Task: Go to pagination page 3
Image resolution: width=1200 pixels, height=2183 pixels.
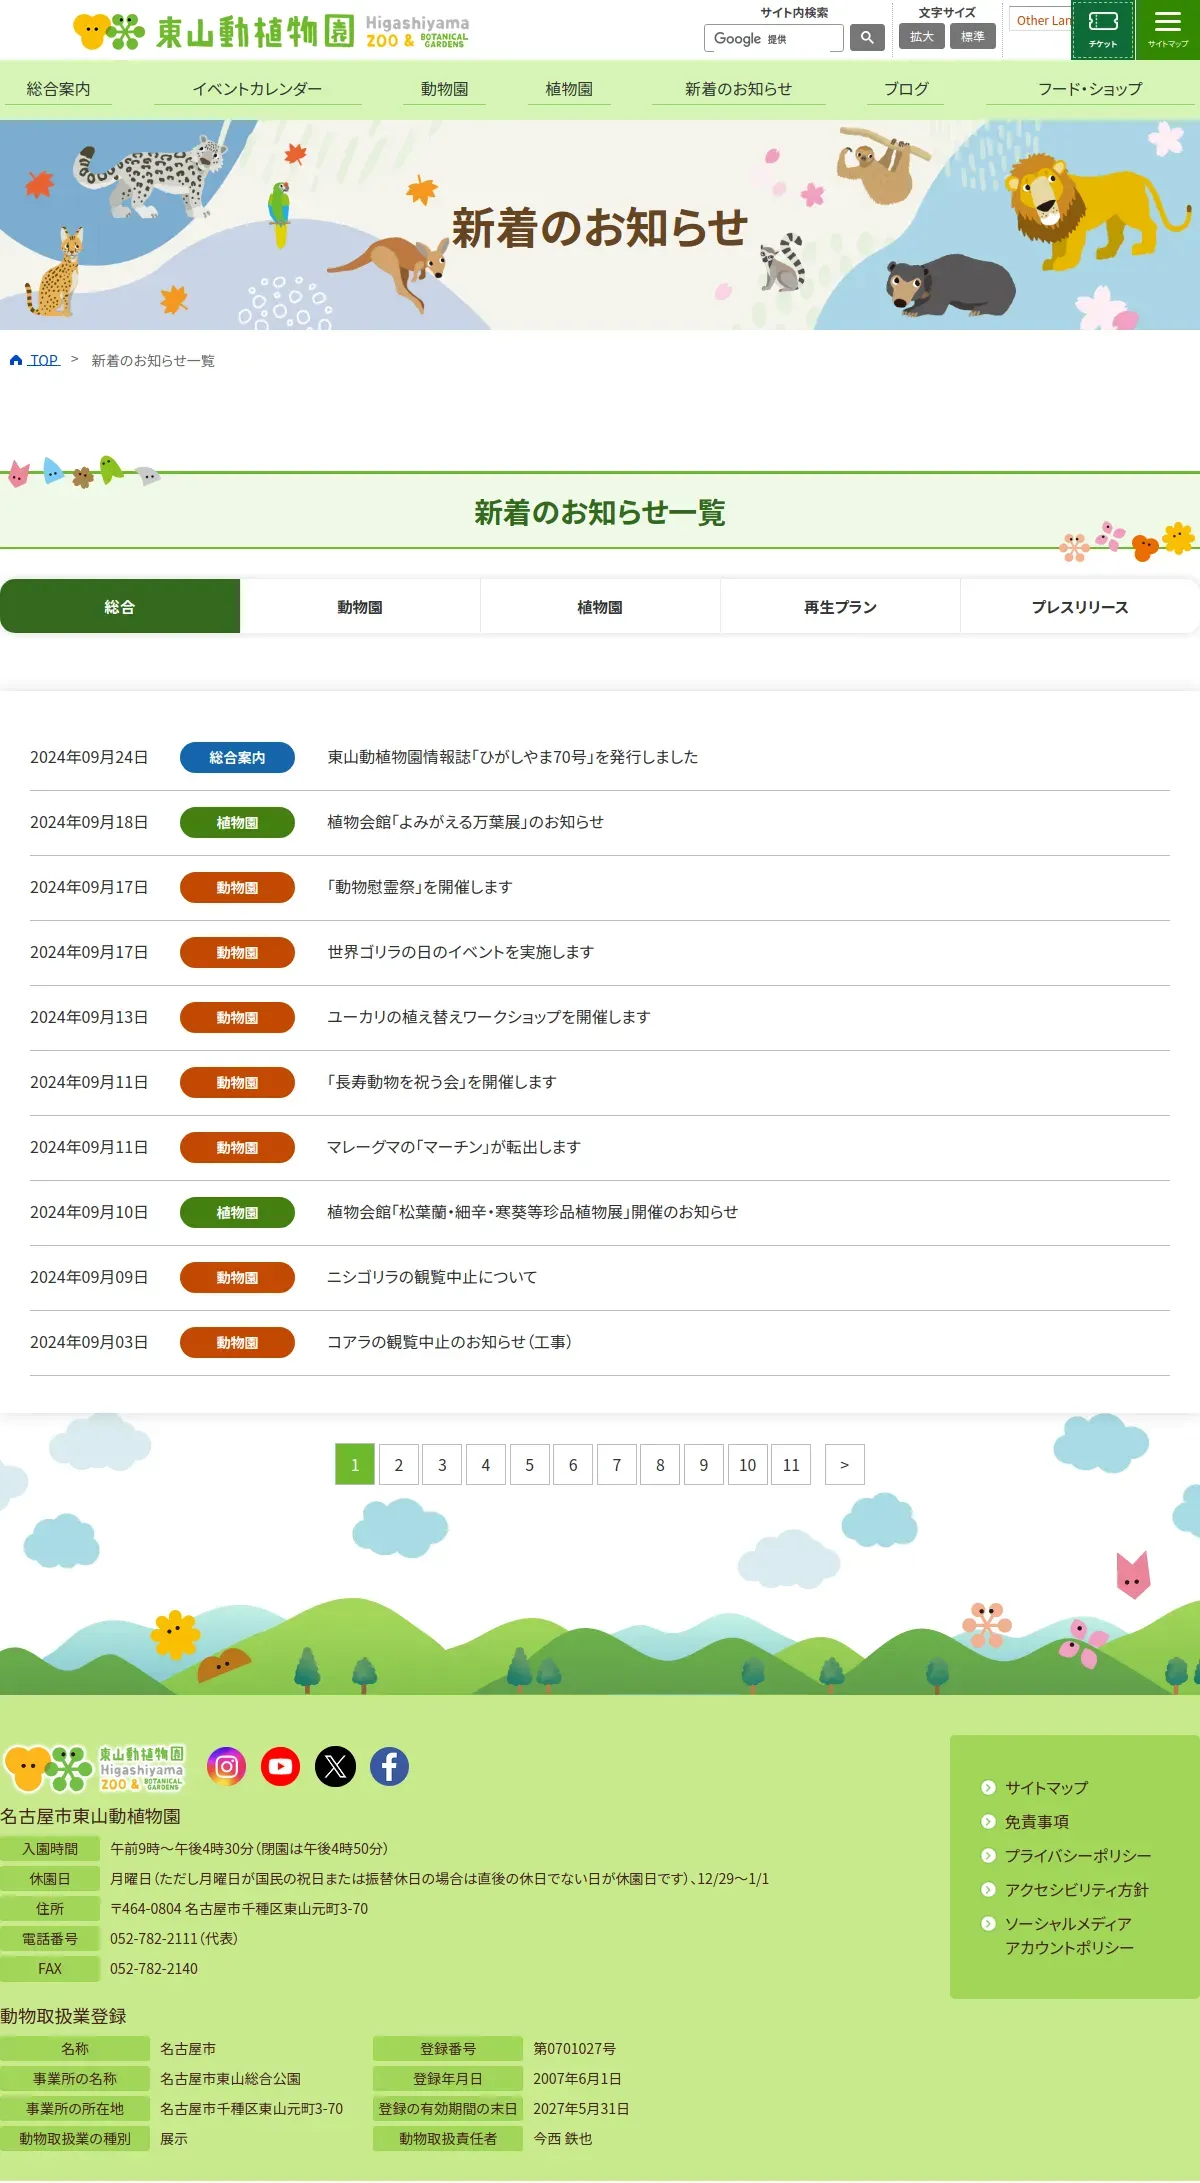Action: tap(442, 1464)
